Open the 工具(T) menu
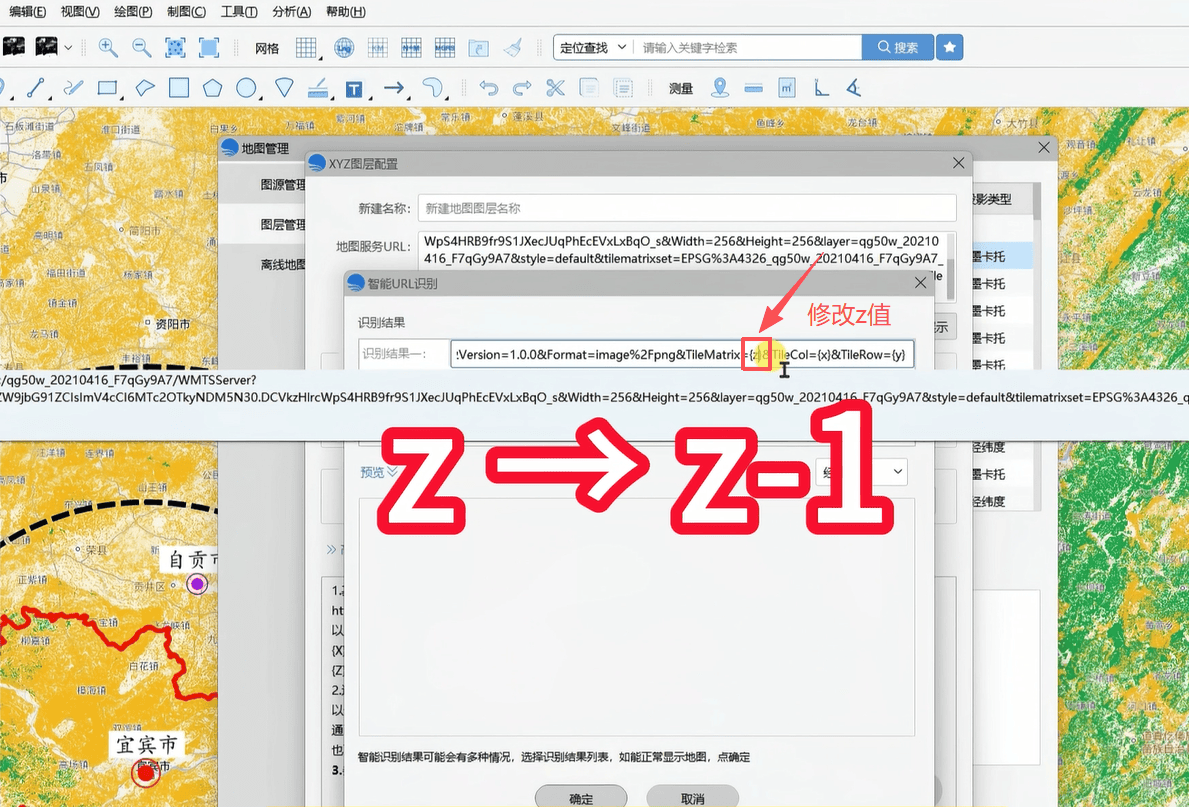The height and width of the screenshot is (807, 1189). (239, 11)
